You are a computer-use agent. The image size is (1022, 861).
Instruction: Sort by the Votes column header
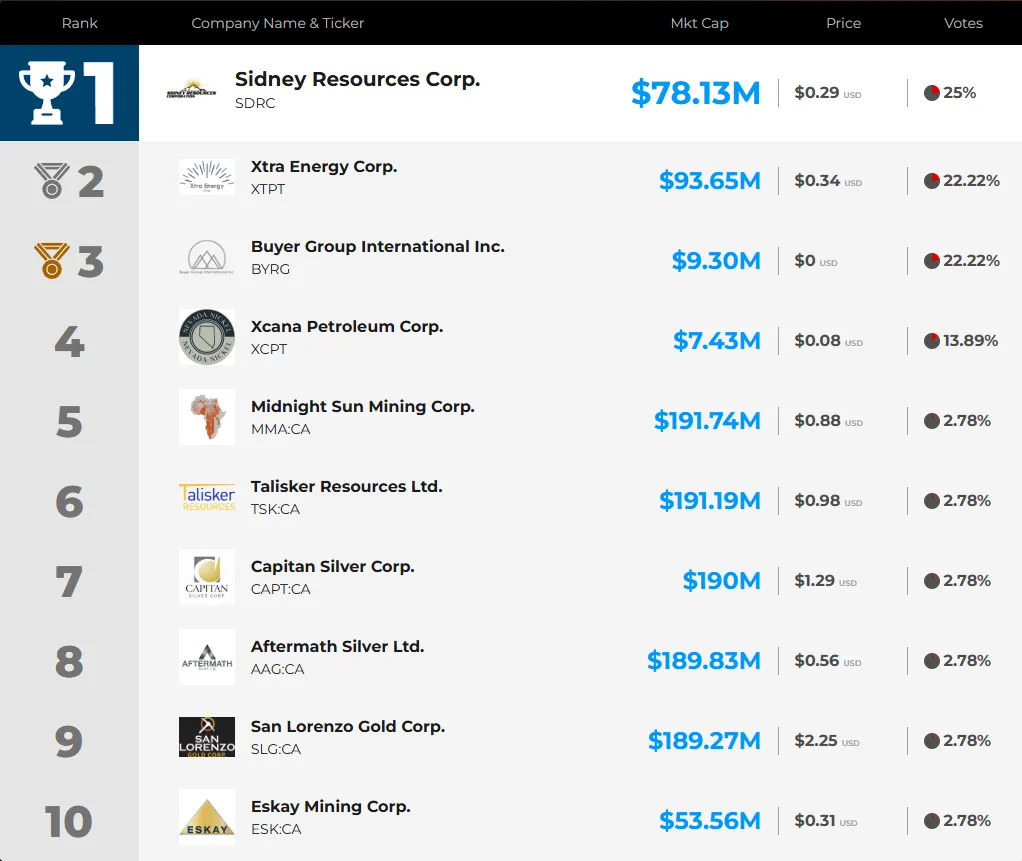coord(963,23)
